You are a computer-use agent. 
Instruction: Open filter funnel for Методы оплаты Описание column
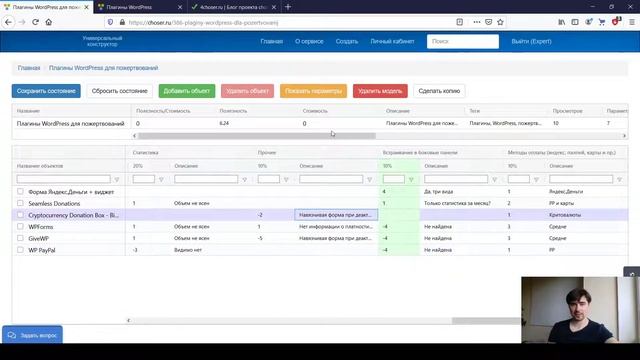click(x=619, y=180)
